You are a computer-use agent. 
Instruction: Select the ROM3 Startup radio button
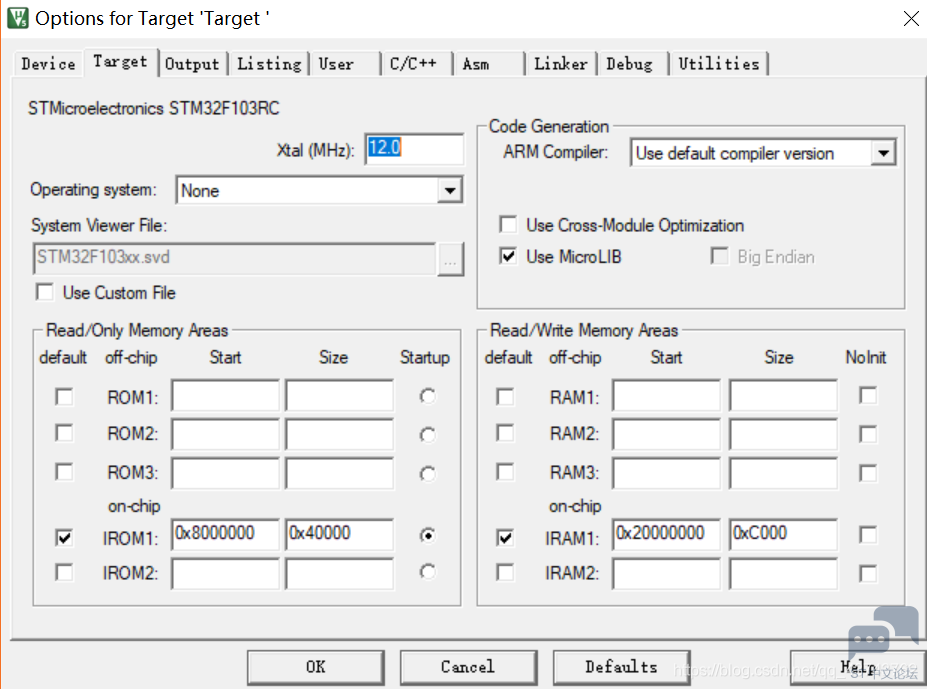427,474
